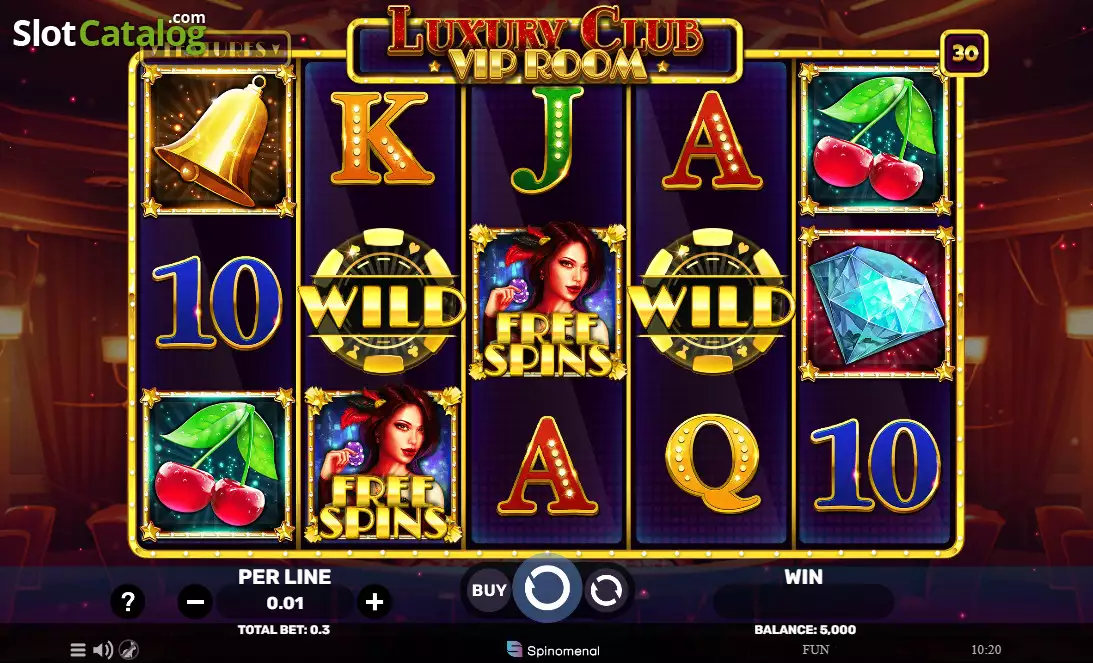Click the SlotCatalog.com logo
1093x663 pixels.
[x=109, y=30]
